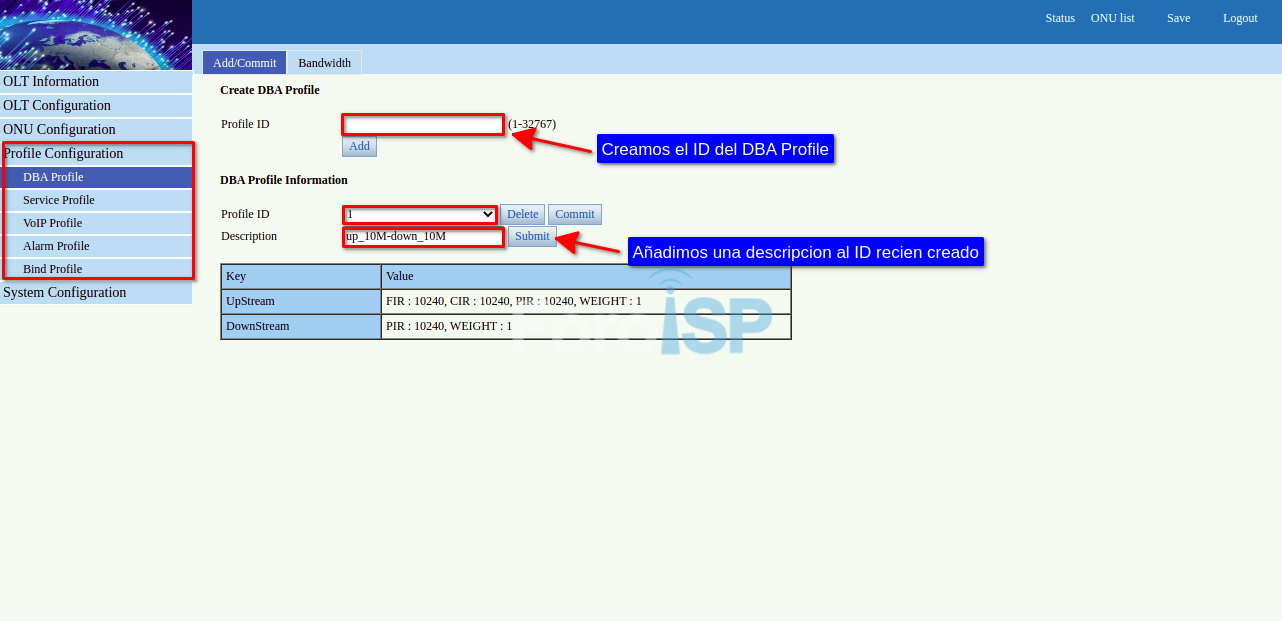
Task: Open the Status page link
Action: [x=1059, y=18]
